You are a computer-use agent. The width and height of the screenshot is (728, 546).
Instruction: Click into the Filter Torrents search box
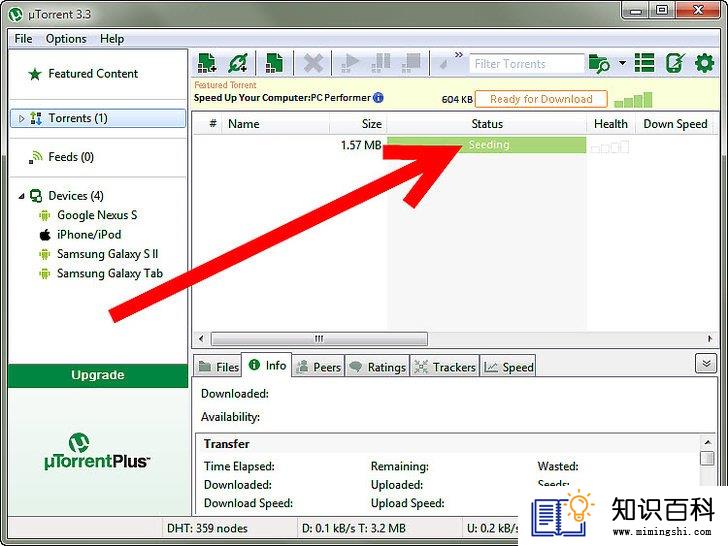pos(526,64)
